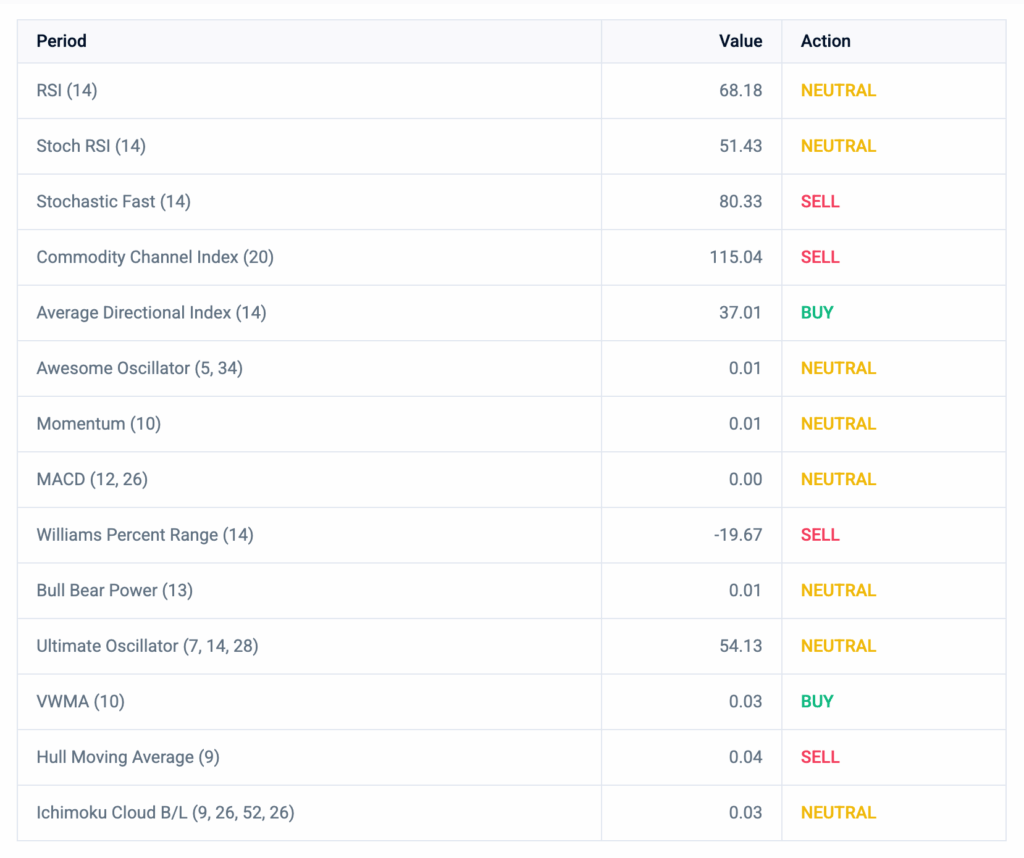
Task: Select the Bull Bear Power (13) label
Action: pyautogui.click(x=114, y=590)
